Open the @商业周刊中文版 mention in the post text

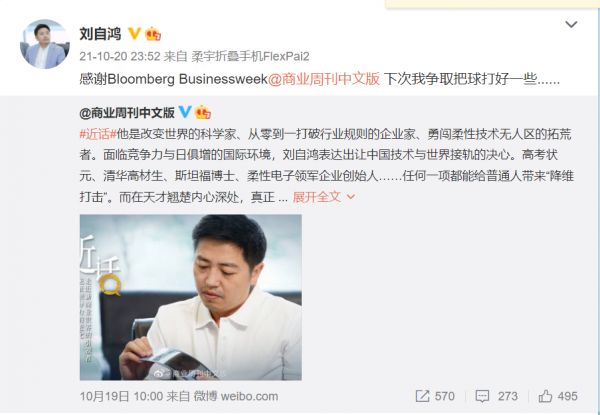point(324,79)
